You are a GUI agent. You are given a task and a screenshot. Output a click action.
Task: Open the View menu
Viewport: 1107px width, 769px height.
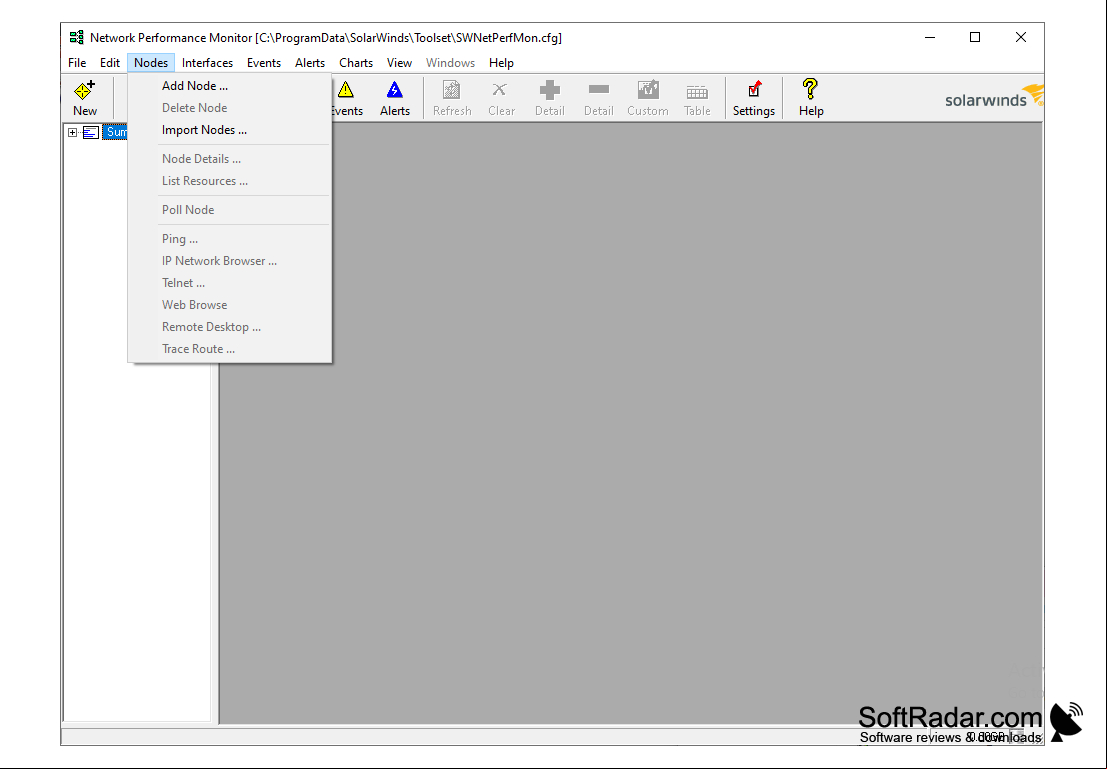tap(399, 63)
